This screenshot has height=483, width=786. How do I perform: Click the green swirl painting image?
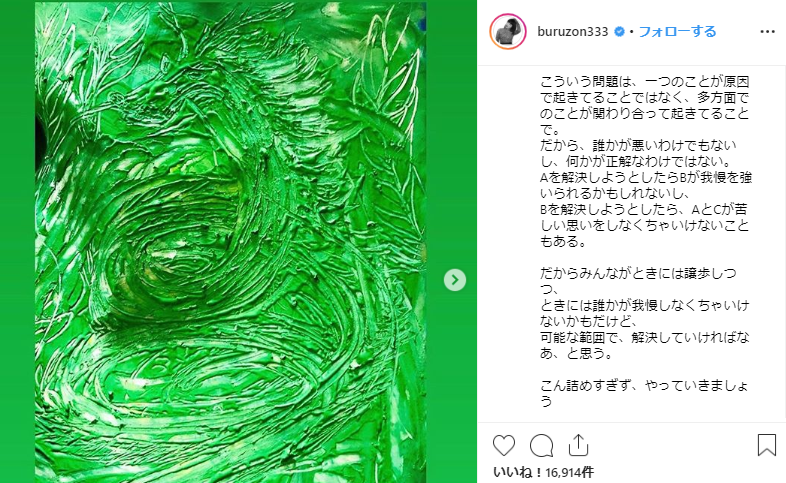231,243
